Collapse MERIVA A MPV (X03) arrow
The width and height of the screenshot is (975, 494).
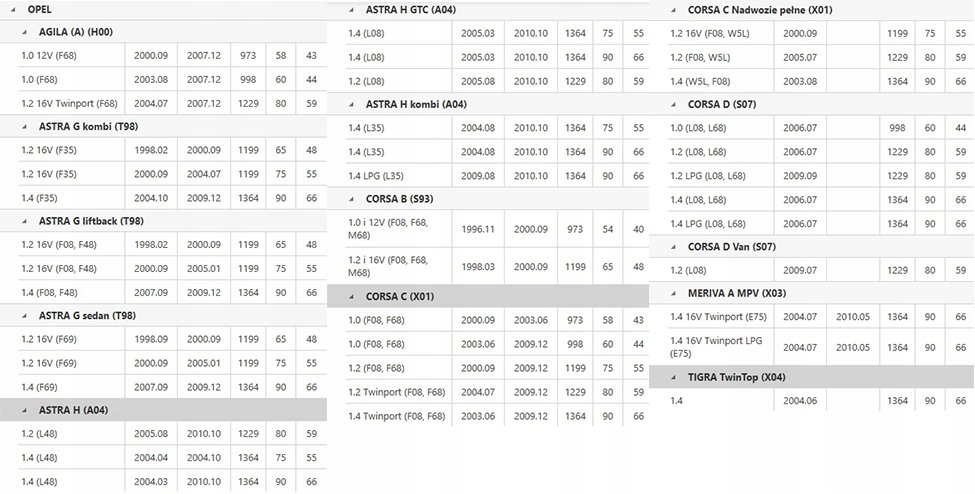673,293
